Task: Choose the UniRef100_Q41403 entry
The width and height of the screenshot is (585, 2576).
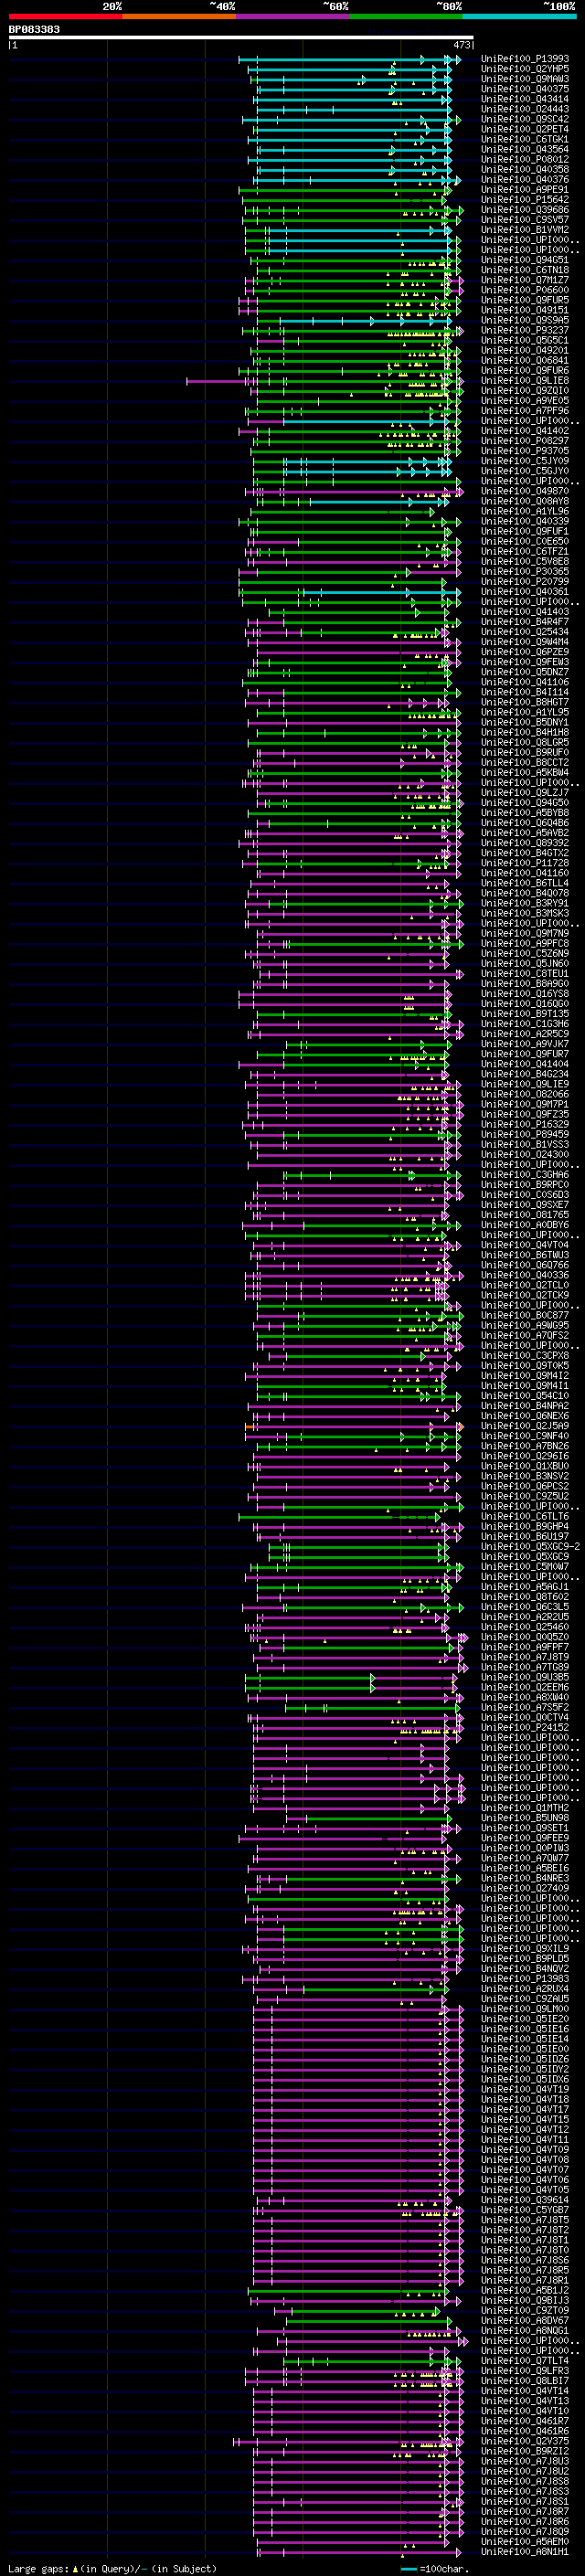Action: click(525, 612)
